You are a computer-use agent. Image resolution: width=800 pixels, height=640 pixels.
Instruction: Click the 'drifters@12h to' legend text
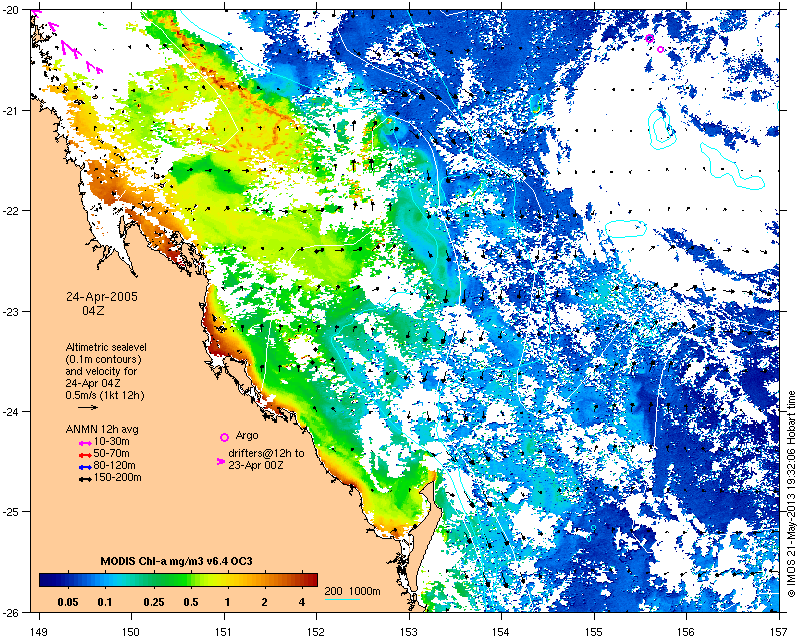pos(266,453)
